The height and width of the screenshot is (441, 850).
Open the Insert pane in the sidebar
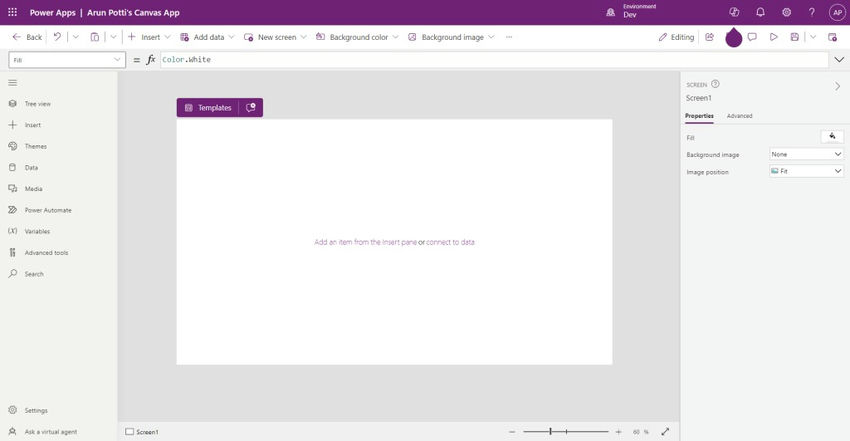pos(25,125)
